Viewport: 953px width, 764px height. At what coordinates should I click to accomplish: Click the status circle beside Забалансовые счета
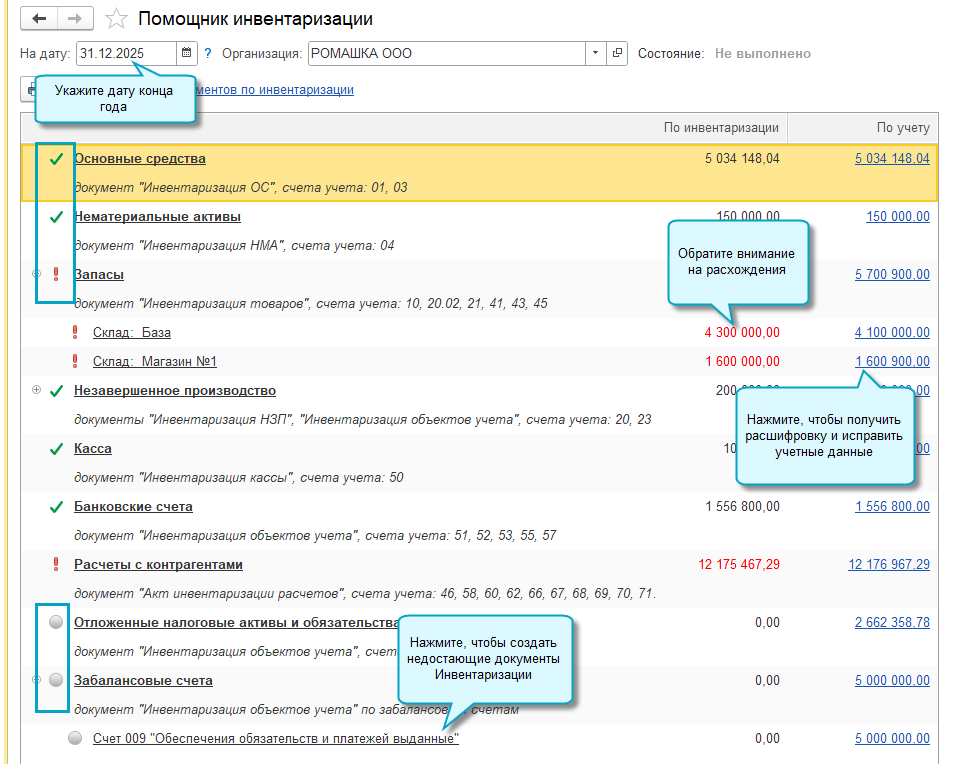pyautogui.click(x=55, y=680)
